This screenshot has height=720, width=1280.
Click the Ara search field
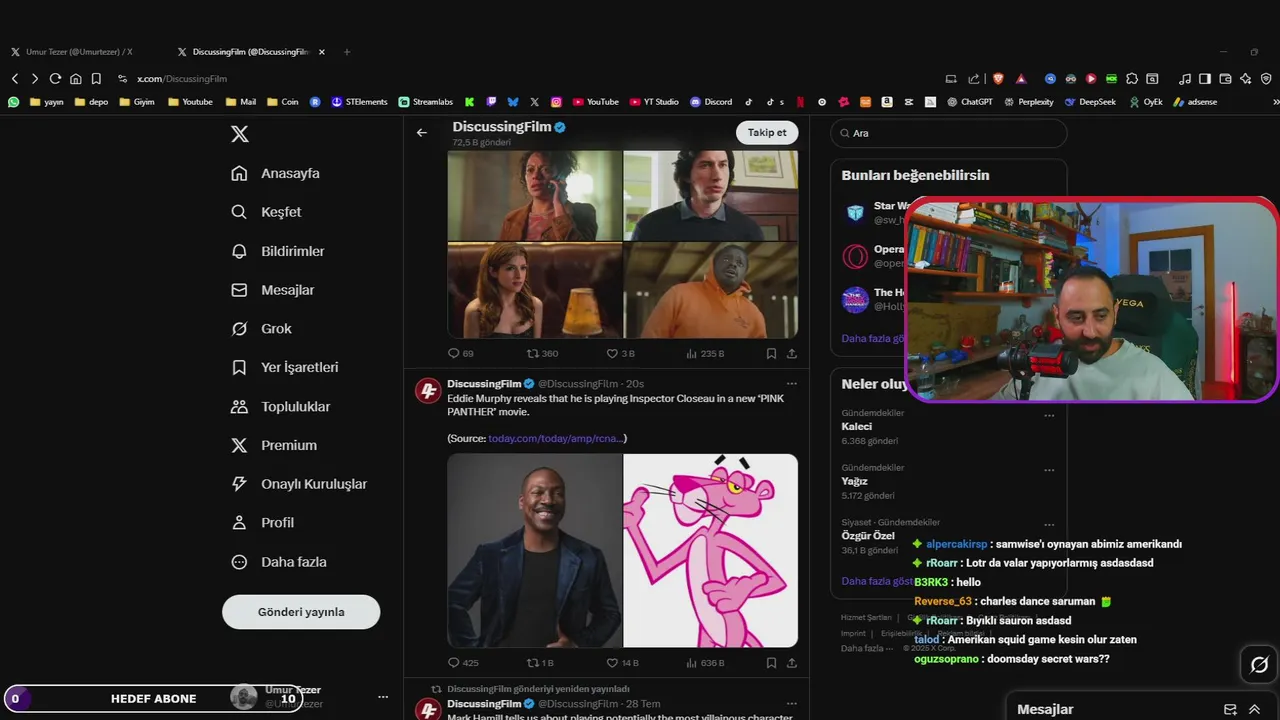point(948,133)
